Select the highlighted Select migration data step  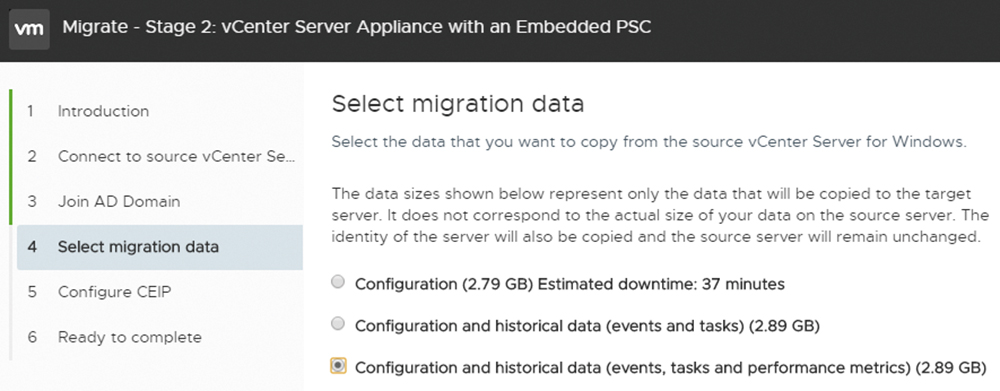point(160,247)
